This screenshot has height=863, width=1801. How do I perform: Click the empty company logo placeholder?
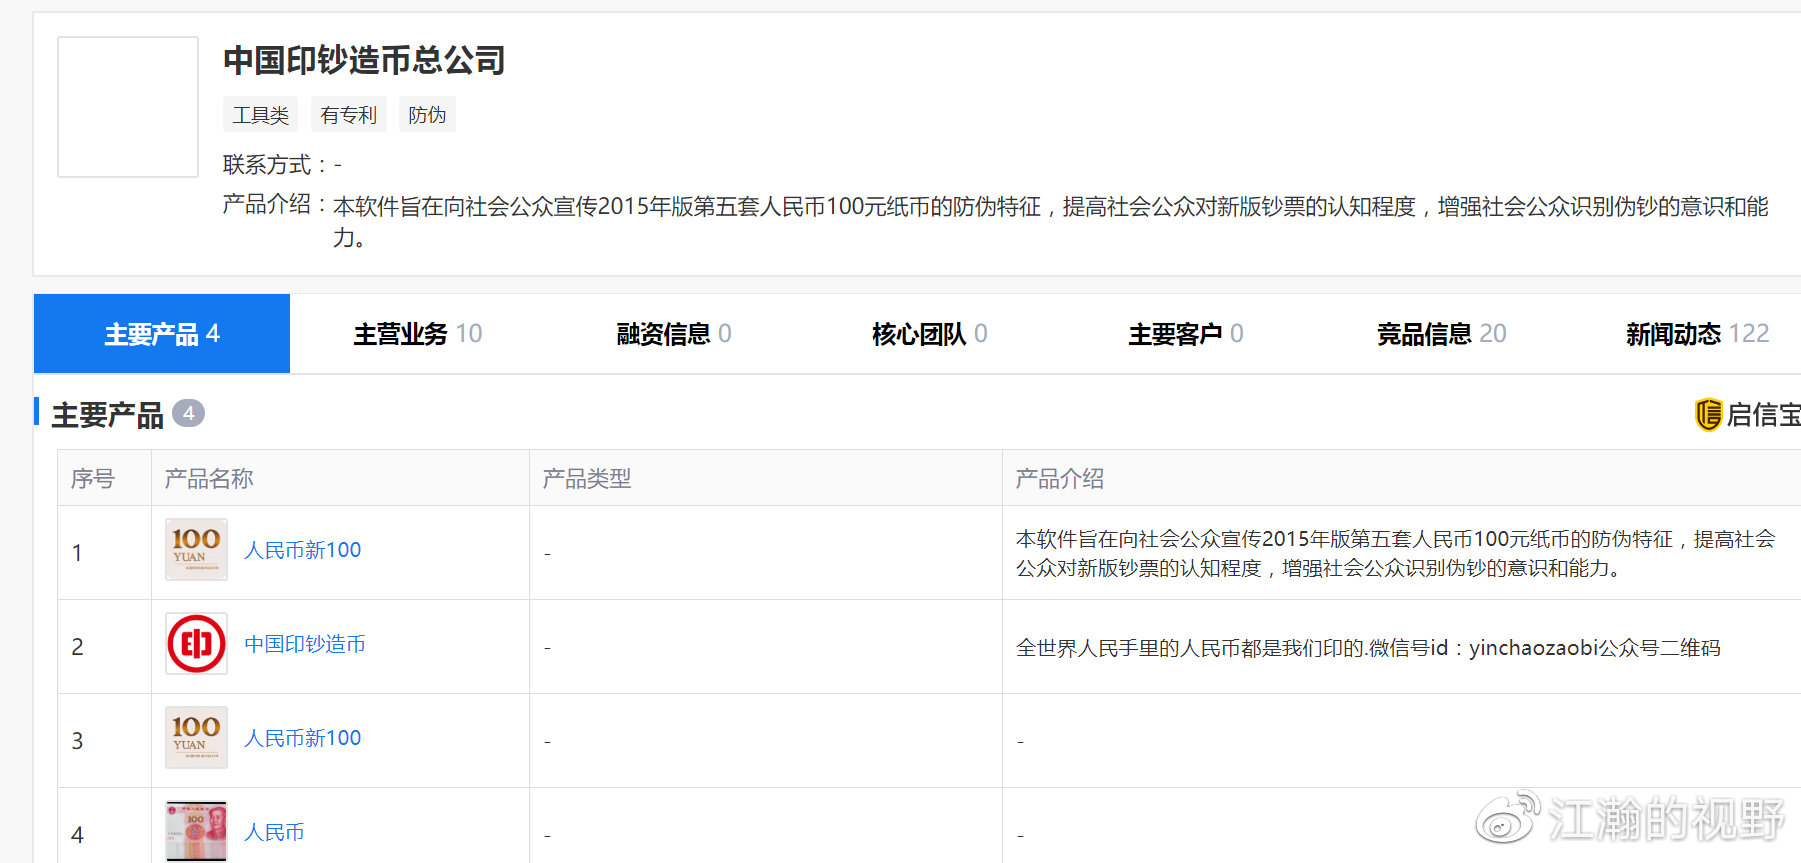[128, 107]
